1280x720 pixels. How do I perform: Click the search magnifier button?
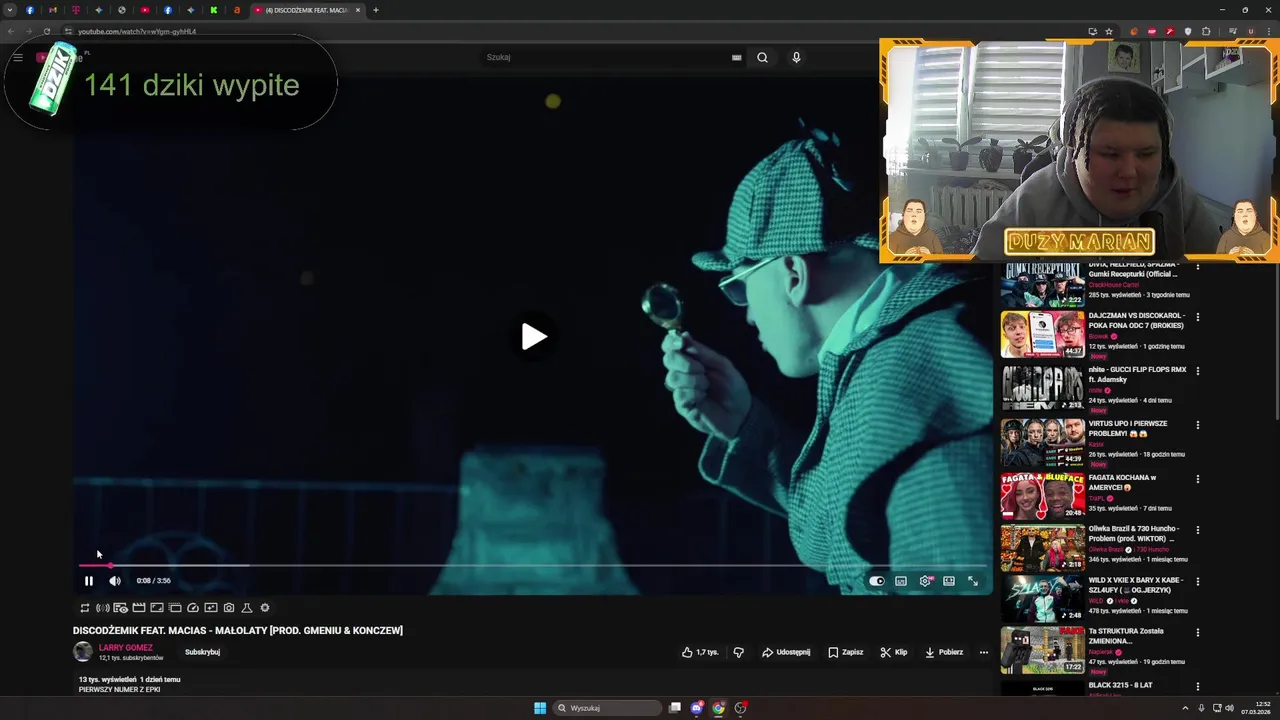pos(762,57)
